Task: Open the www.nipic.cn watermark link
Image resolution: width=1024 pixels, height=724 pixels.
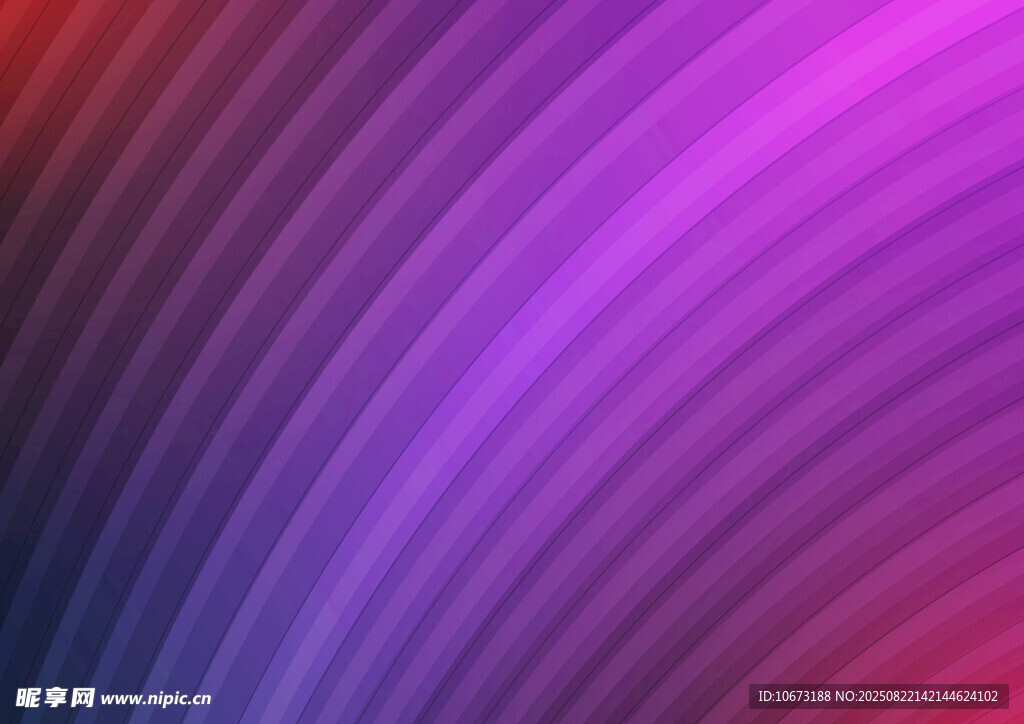Action: pyautogui.click(x=156, y=698)
